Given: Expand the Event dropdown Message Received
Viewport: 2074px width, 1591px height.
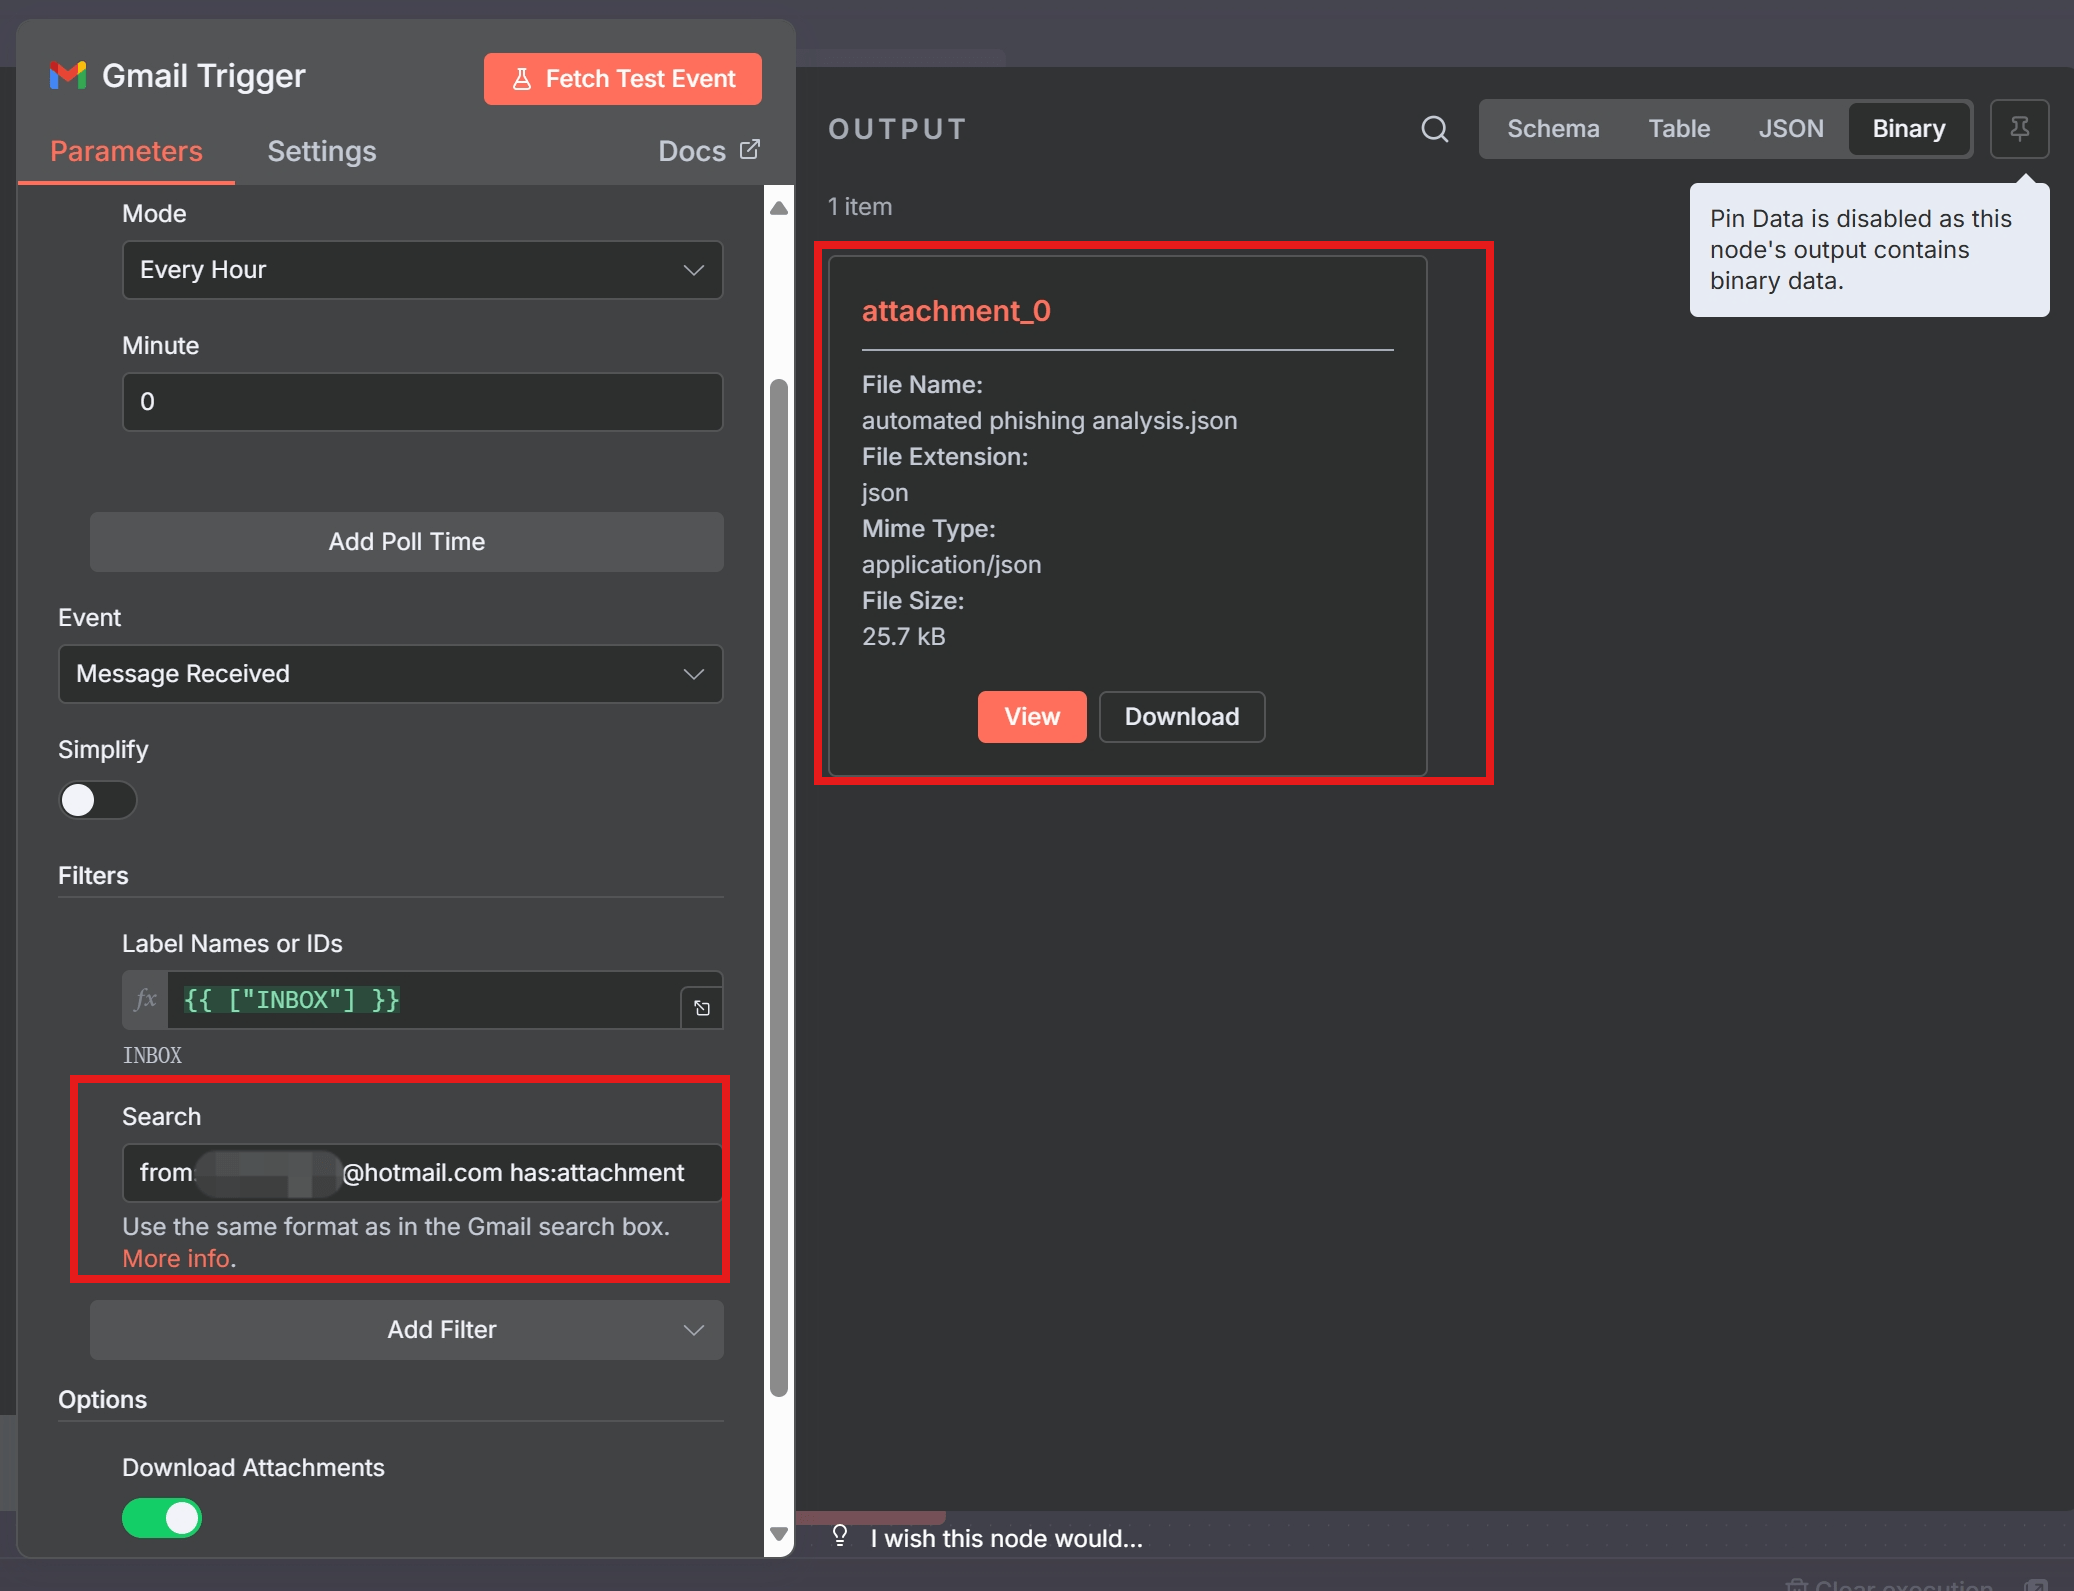Looking at the screenshot, I should [x=390, y=674].
